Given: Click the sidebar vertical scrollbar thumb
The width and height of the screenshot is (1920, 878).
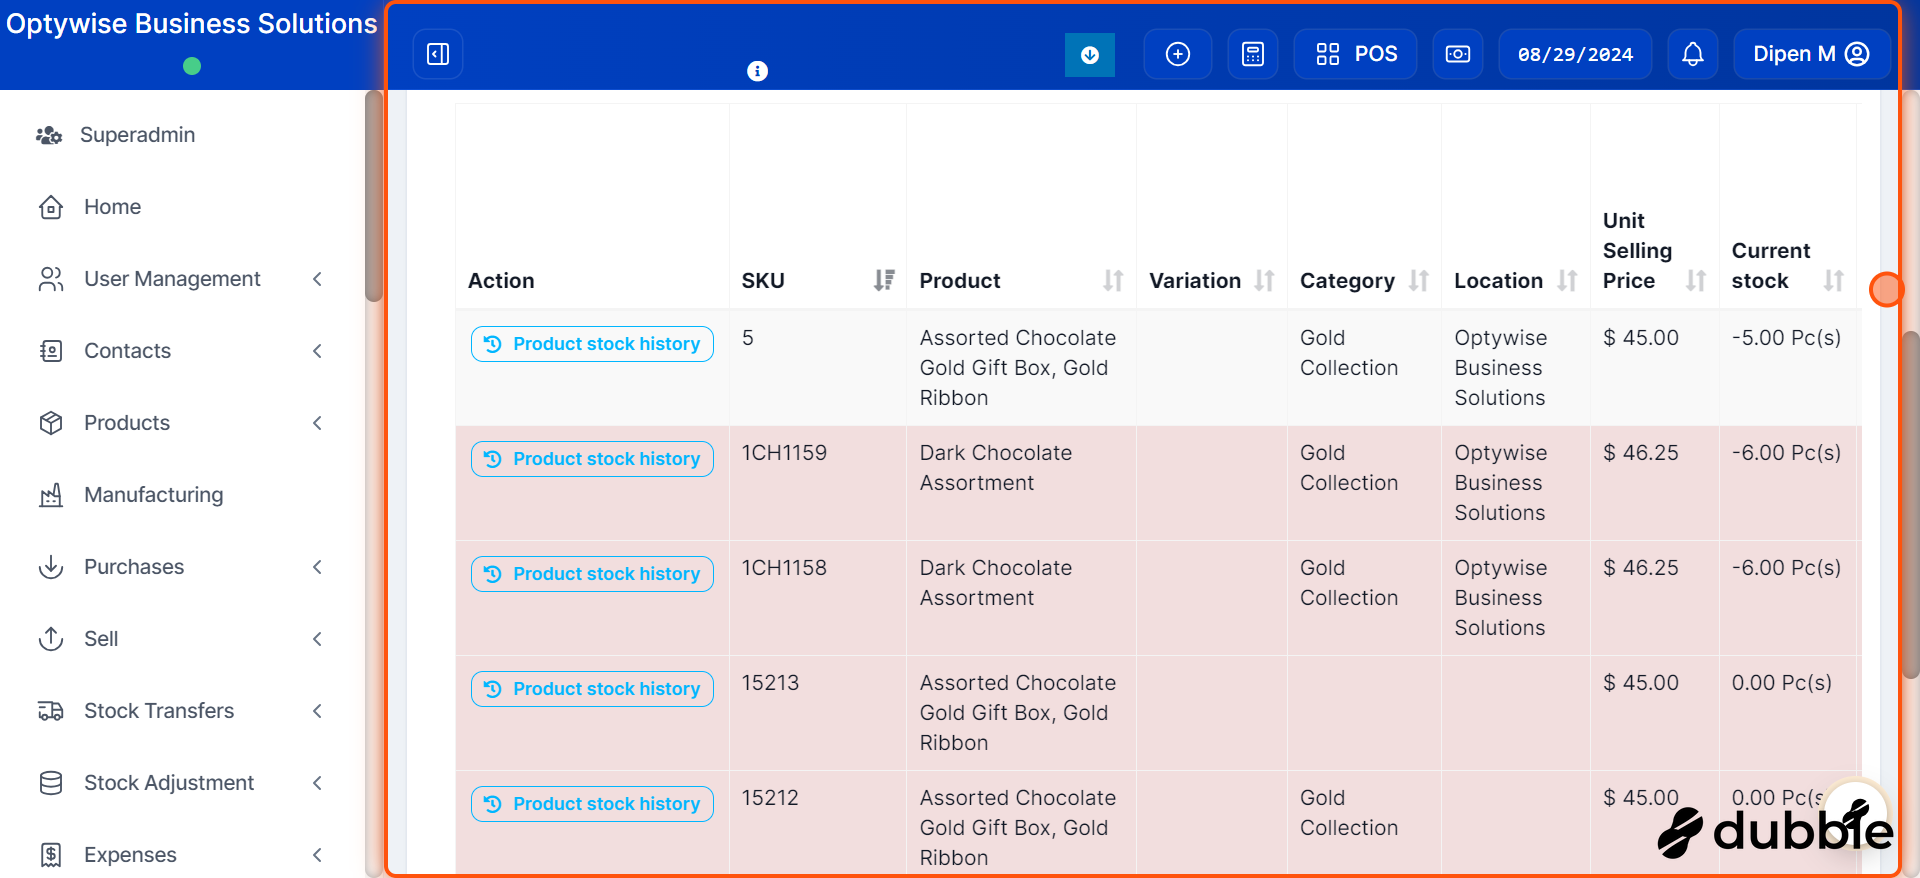Looking at the screenshot, I should tap(374, 195).
